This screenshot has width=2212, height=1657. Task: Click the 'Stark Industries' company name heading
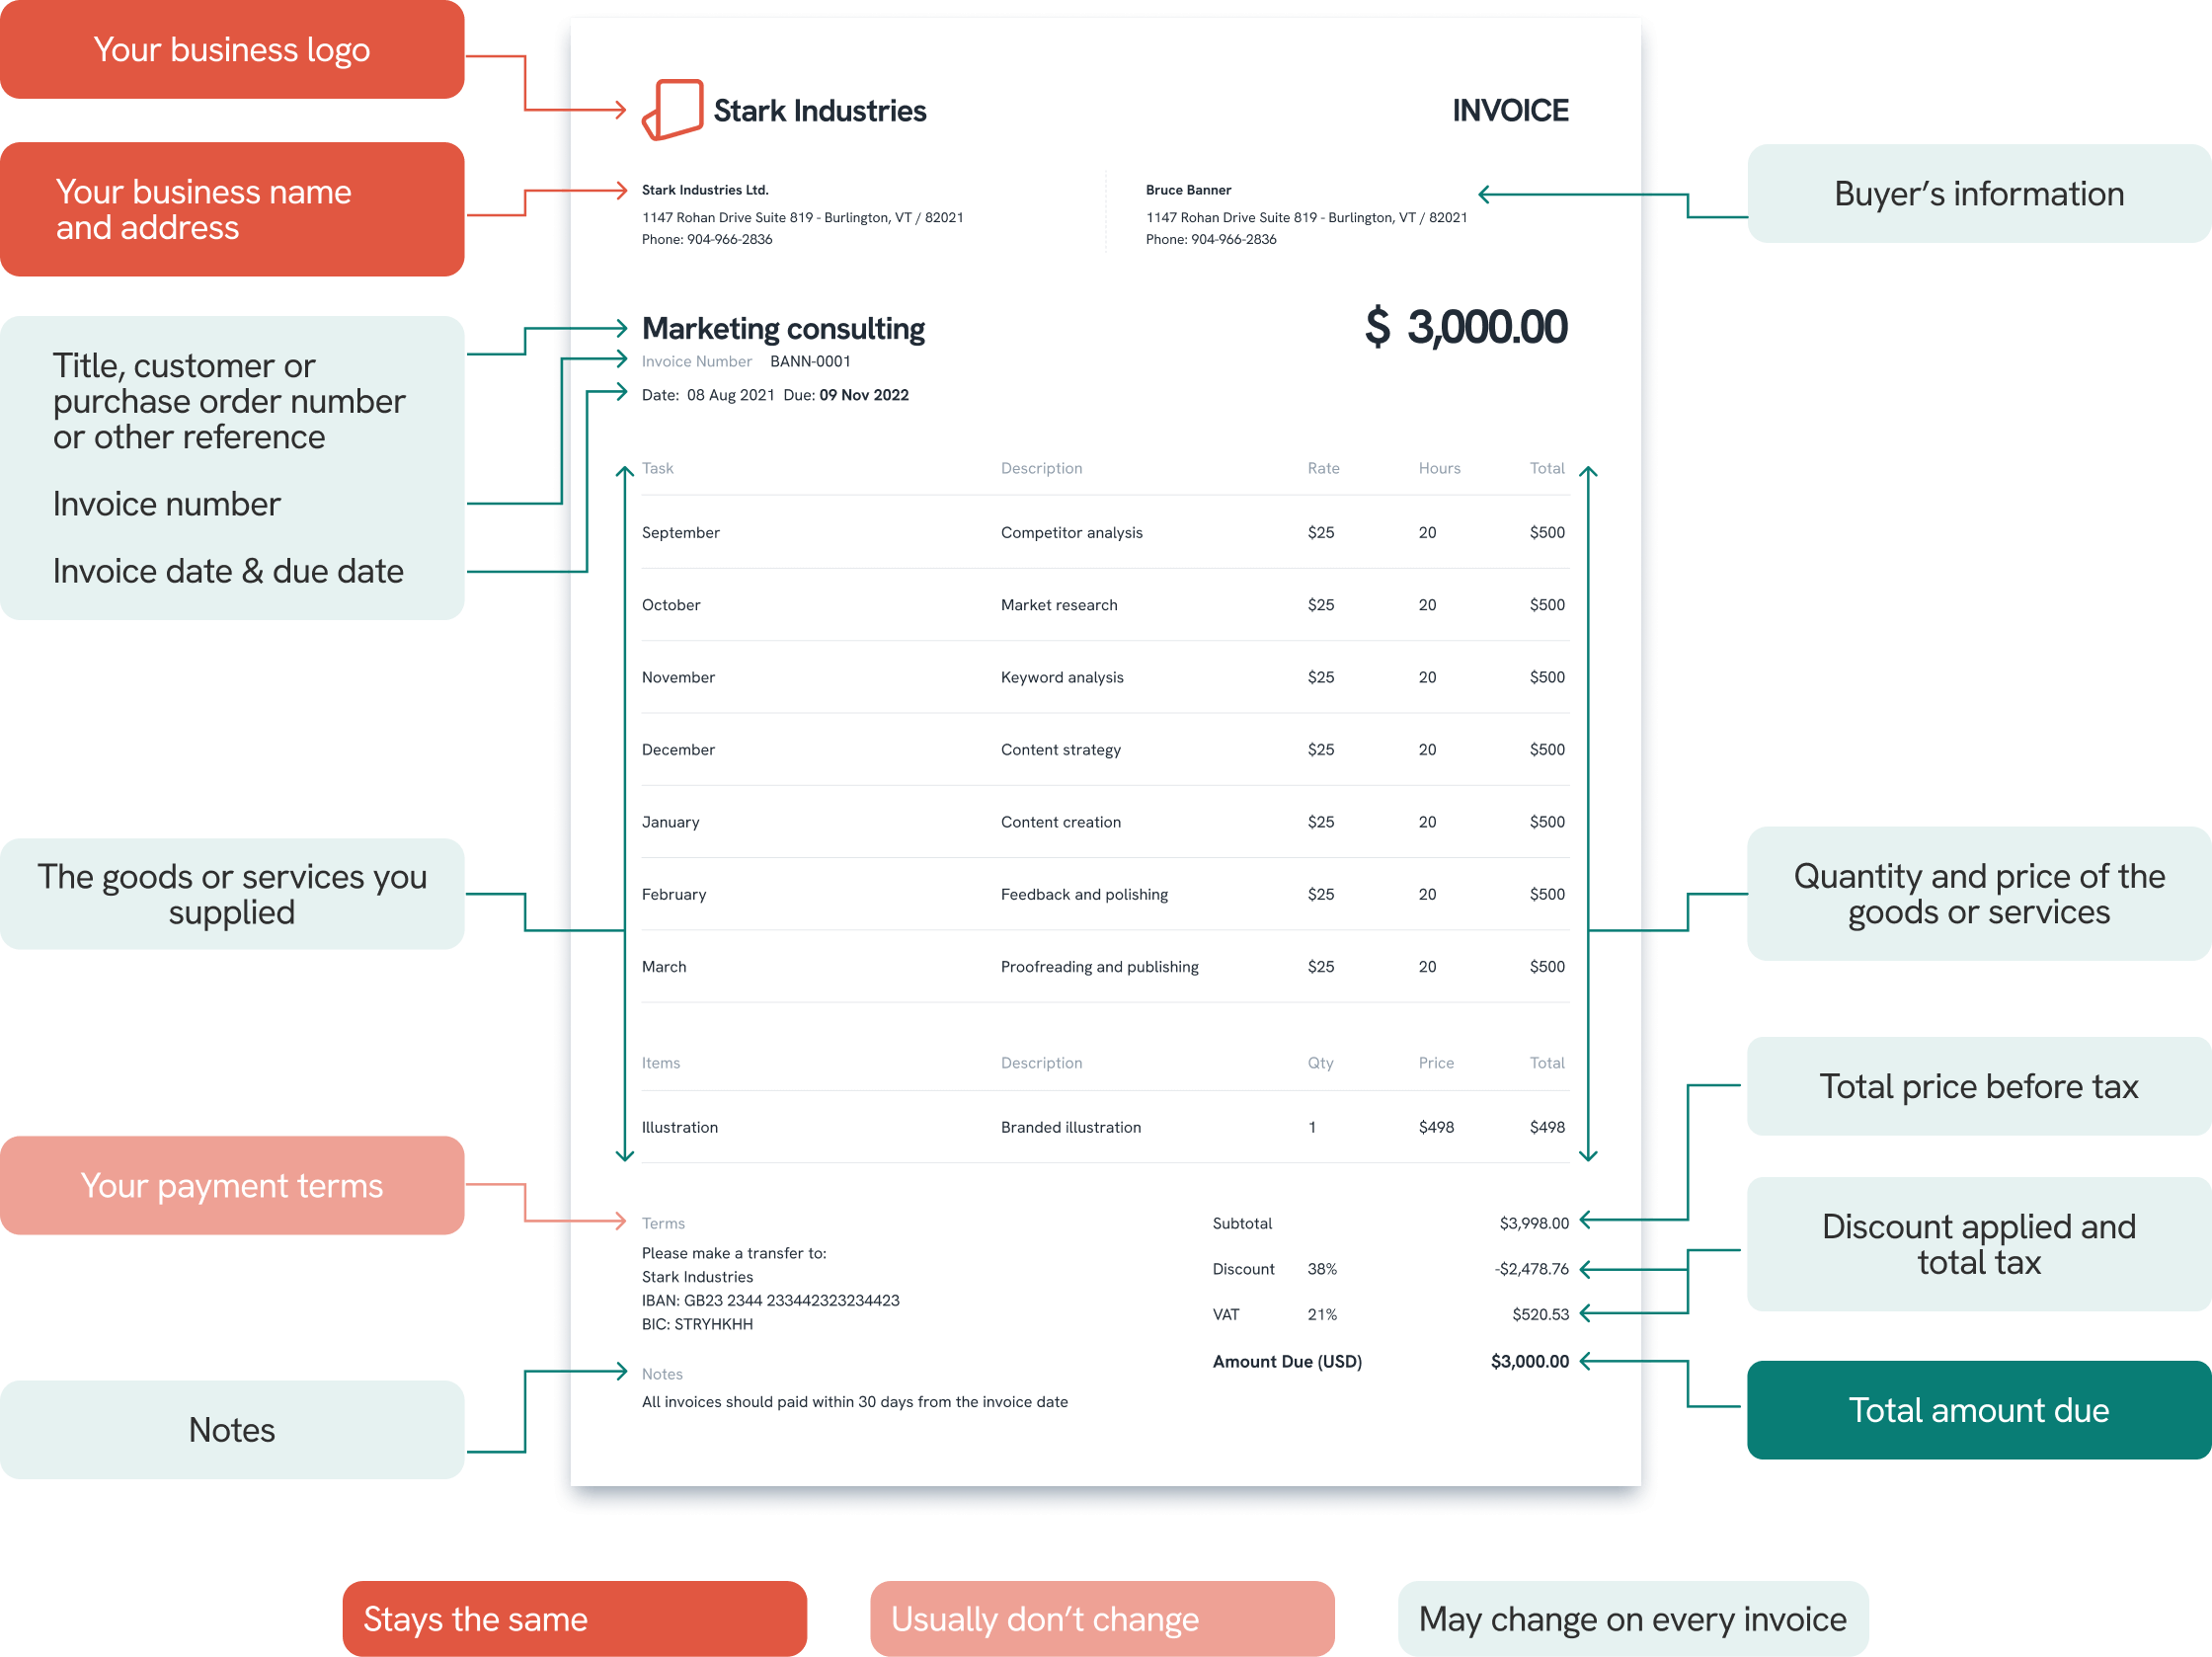point(820,110)
